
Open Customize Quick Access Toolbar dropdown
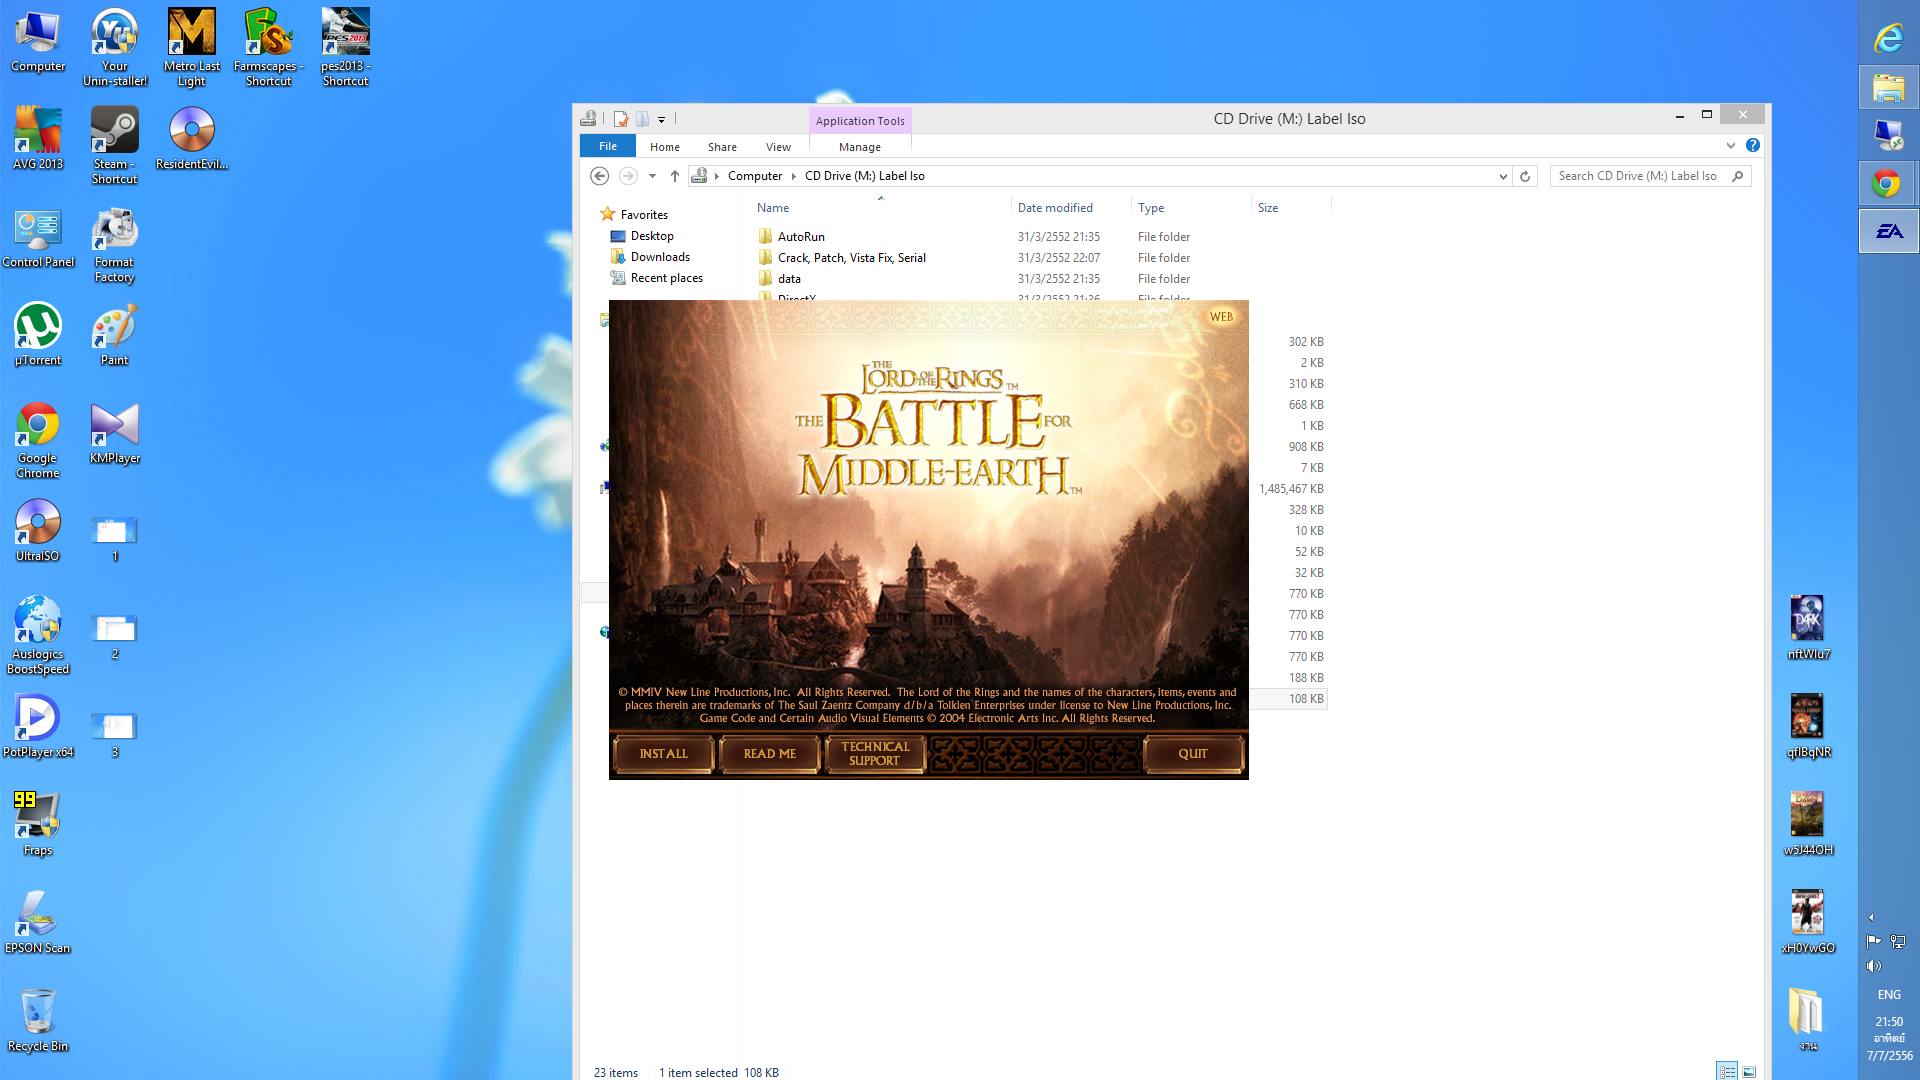point(661,120)
